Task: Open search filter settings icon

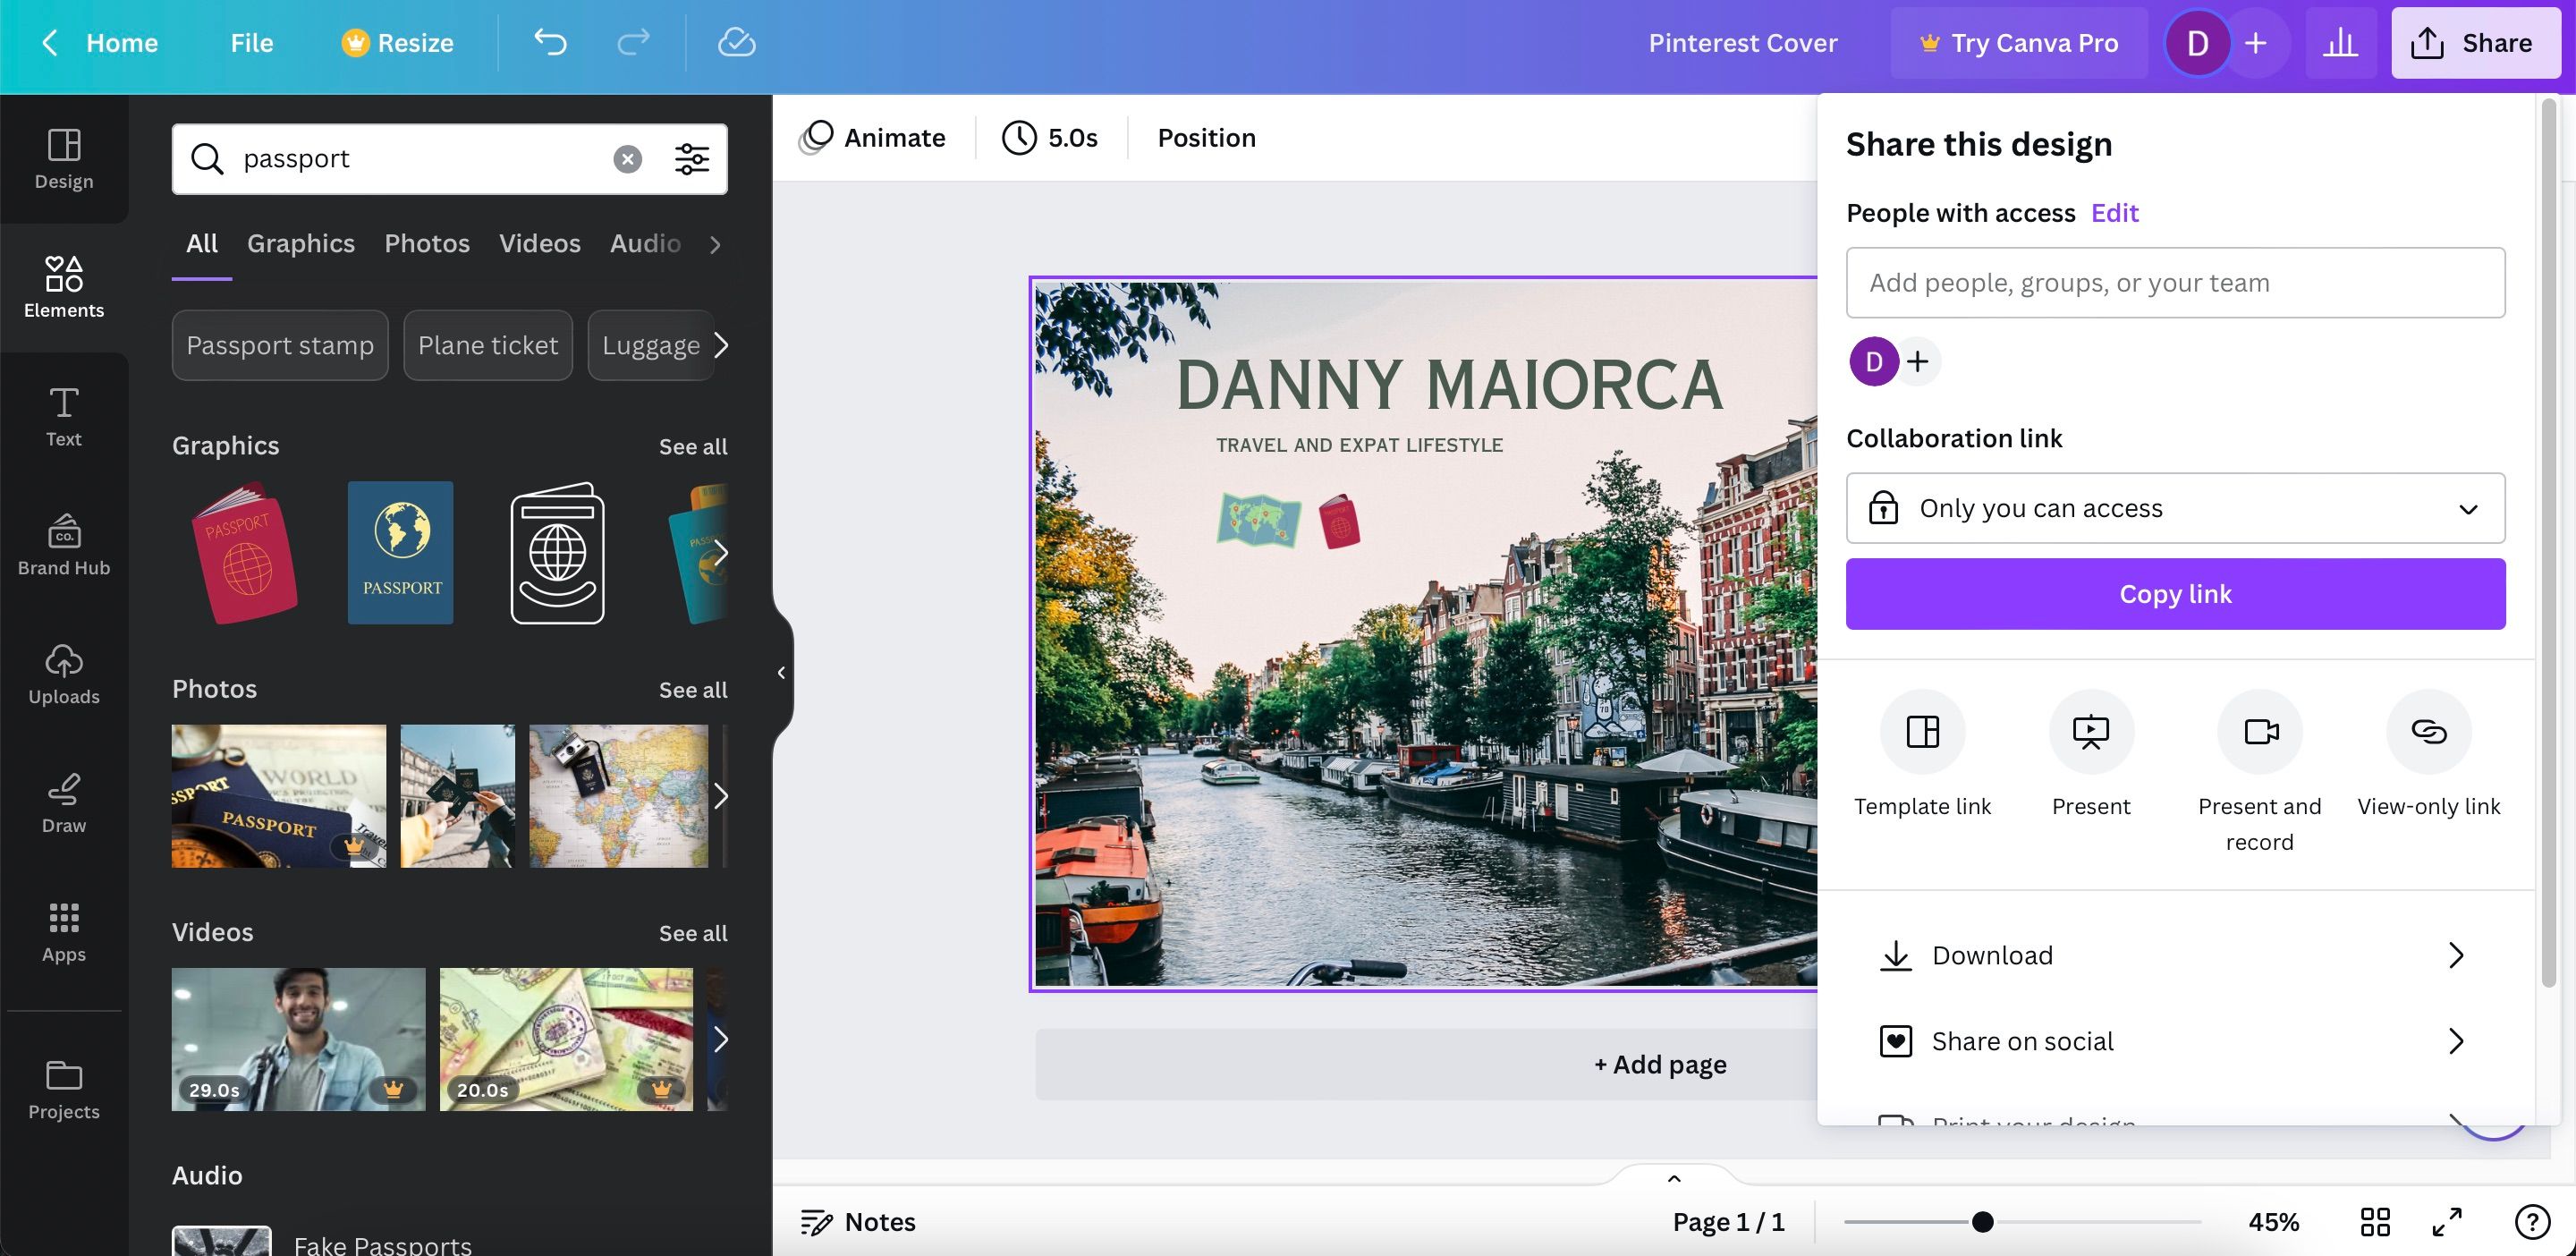Action: tap(691, 158)
